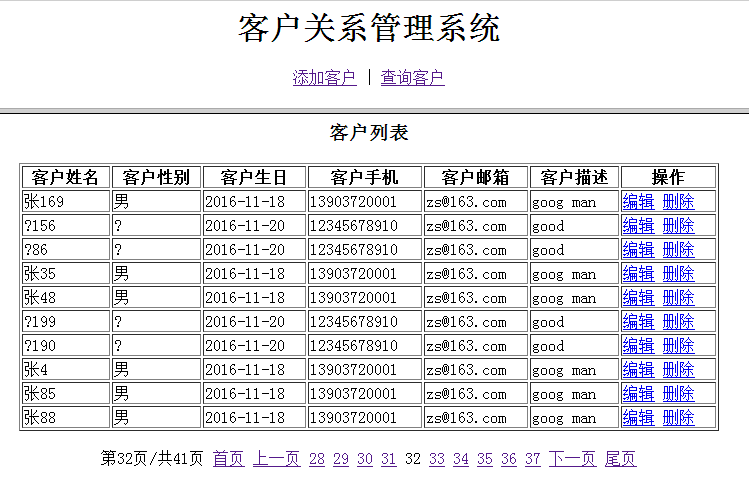Jump to page 35
This screenshot has width=749, height=501.
pyautogui.click(x=484, y=459)
